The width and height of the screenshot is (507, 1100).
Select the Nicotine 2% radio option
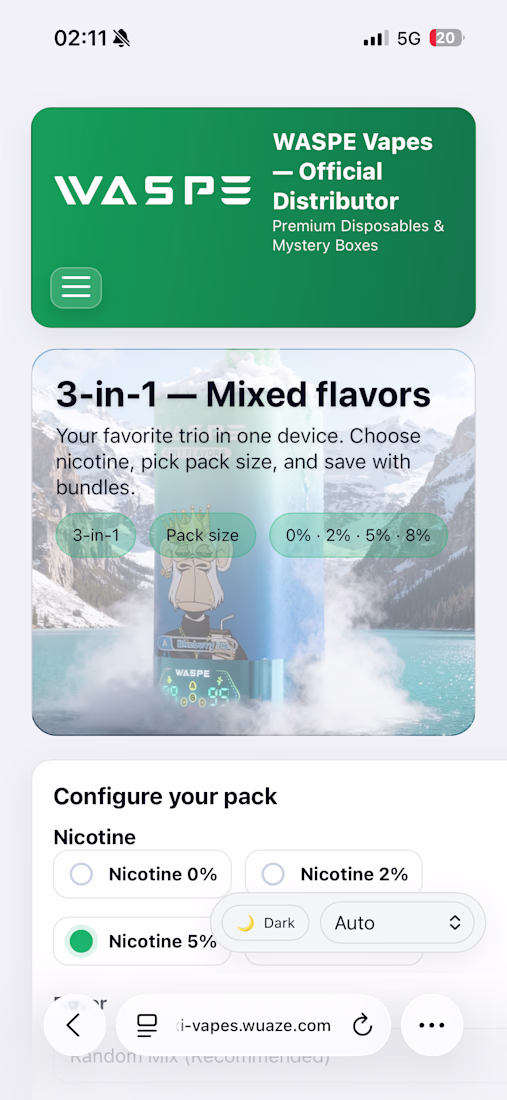[334, 874]
